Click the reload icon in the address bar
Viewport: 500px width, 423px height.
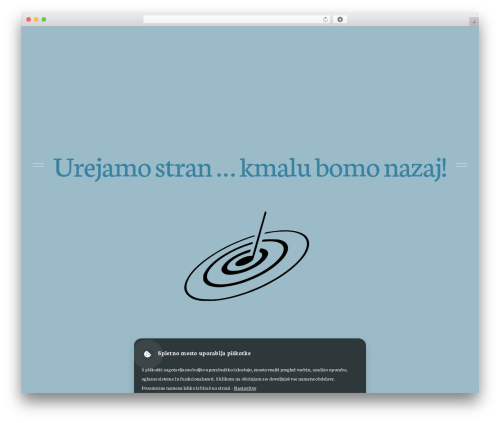pos(325,20)
